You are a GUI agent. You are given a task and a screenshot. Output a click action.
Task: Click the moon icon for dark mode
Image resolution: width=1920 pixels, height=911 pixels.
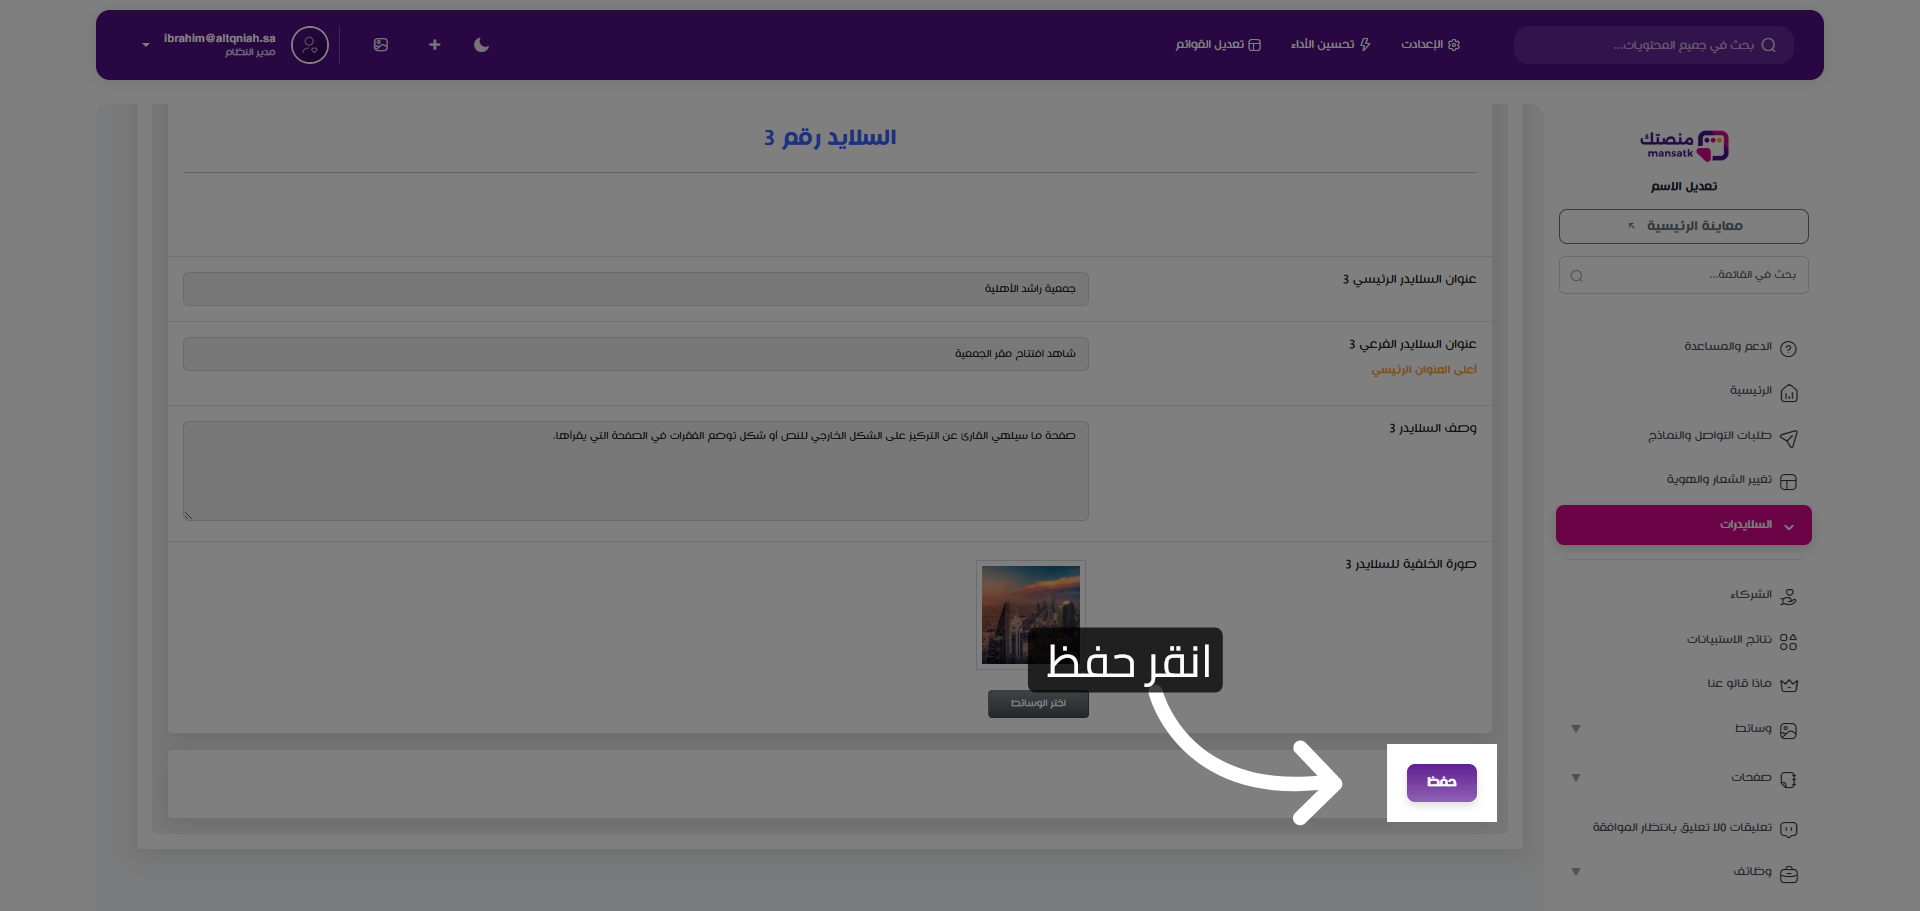(x=481, y=45)
